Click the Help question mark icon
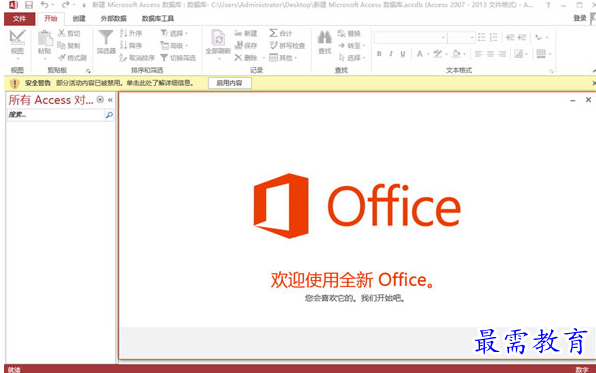The image size is (596, 373). click(x=548, y=5)
